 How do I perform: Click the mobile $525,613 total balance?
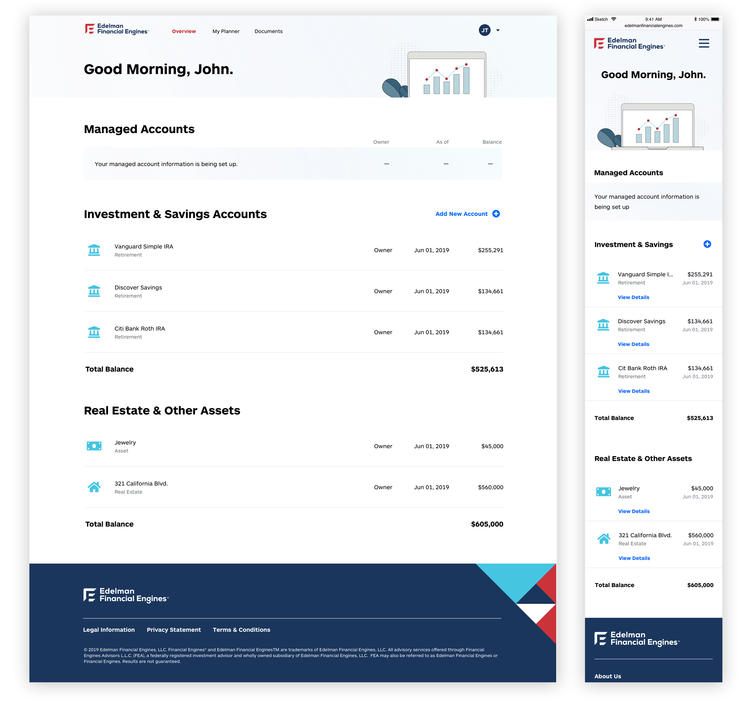700,418
